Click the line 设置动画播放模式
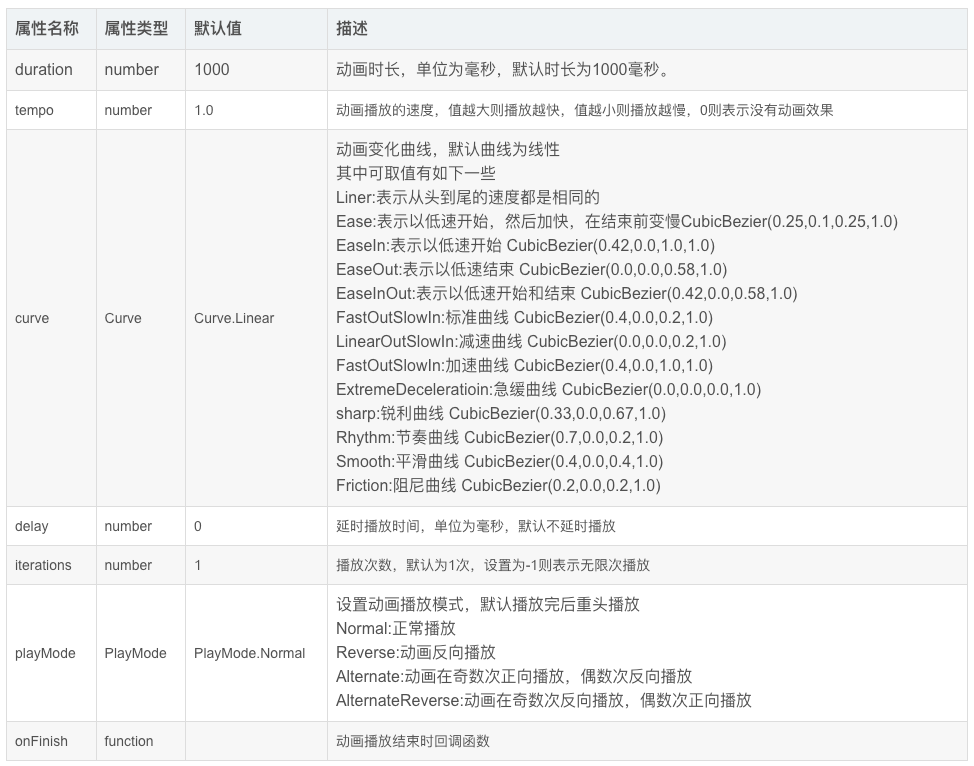 click(x=488, y=604)
